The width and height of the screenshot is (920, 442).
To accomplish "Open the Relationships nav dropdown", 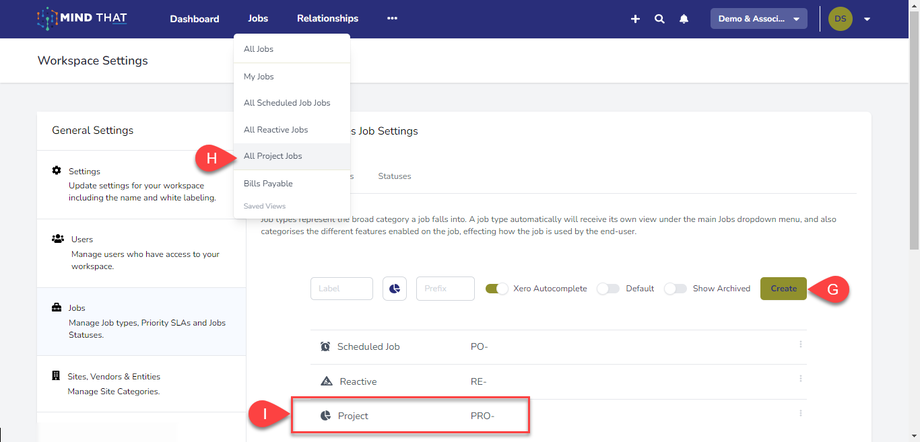I will [x=327, y=19].
